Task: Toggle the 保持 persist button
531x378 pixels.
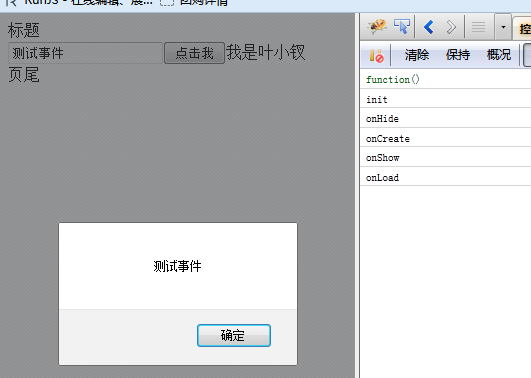Action: (458, 55)
